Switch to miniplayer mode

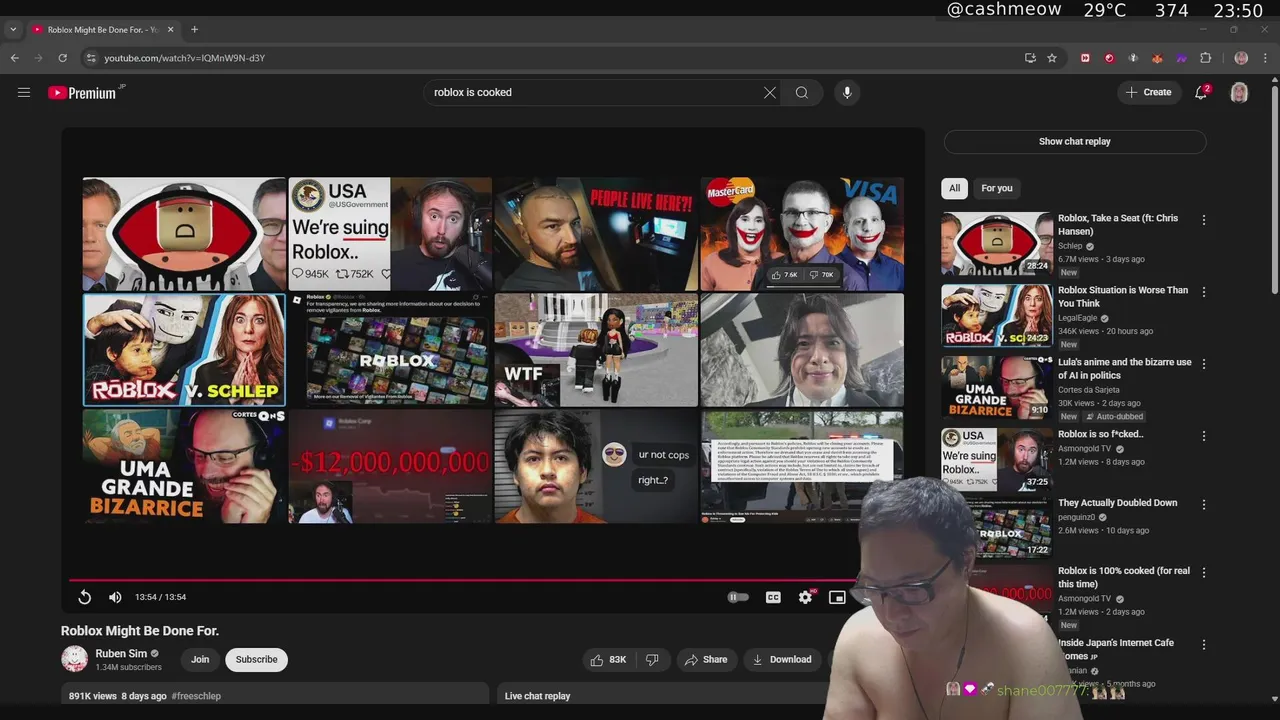(x=837, y=597)
